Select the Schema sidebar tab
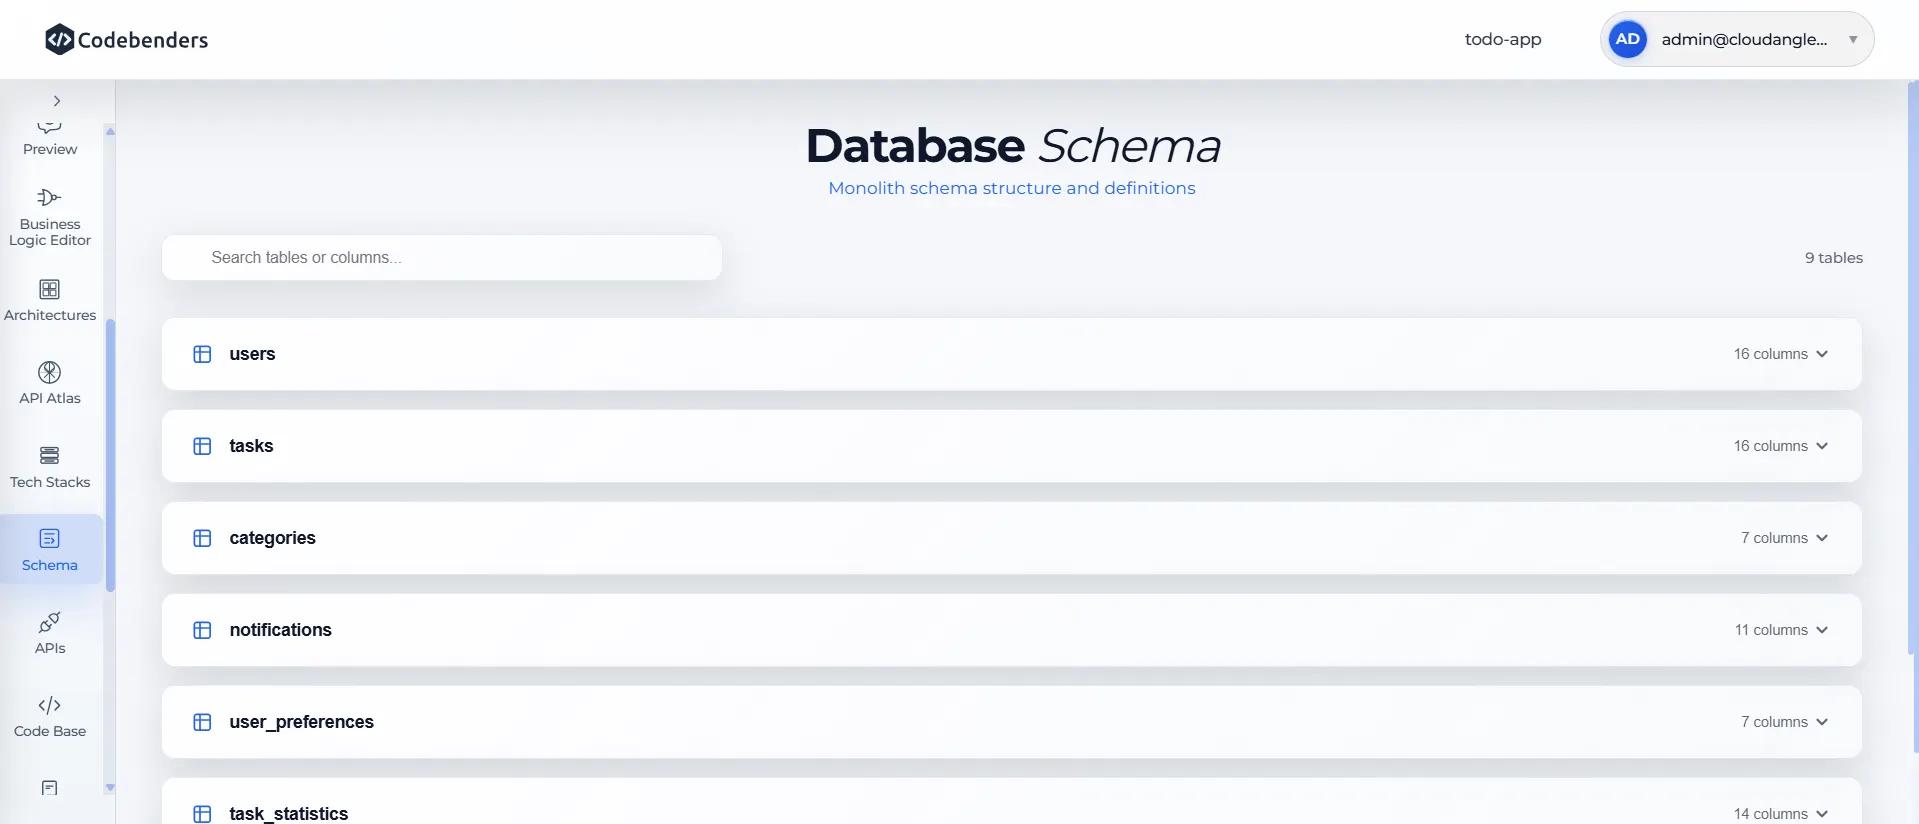This screenshot has height=824, width=1919. coord(50,550)
